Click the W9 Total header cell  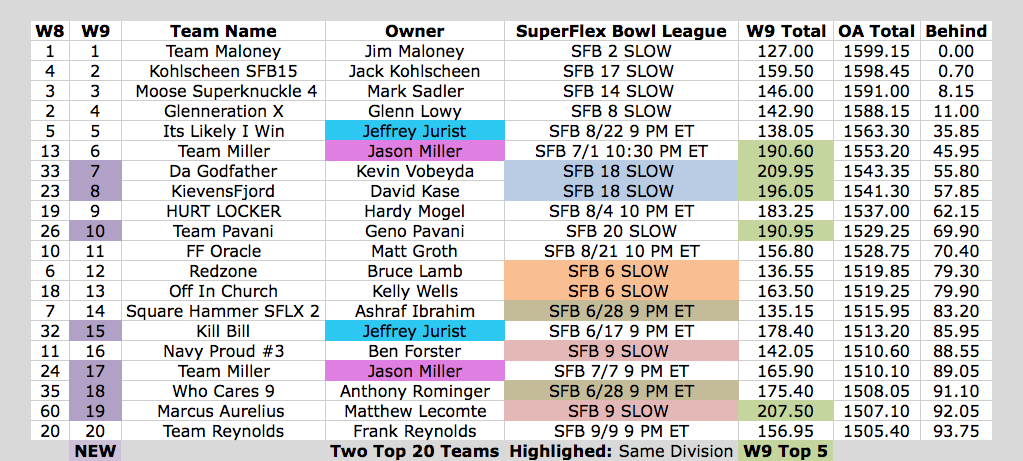(x=786, y=31)
